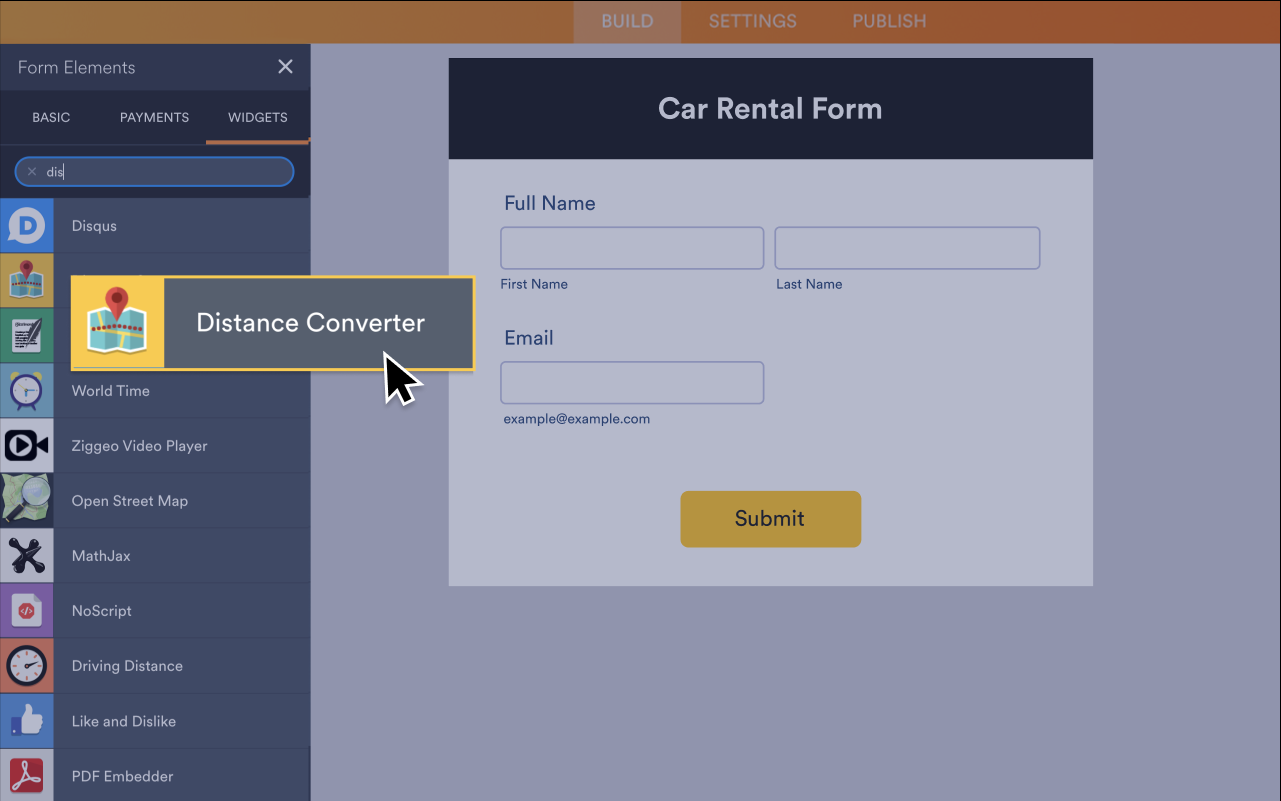
Task: Click the MathJax crossed tools icon
Action: pos(25,555)
